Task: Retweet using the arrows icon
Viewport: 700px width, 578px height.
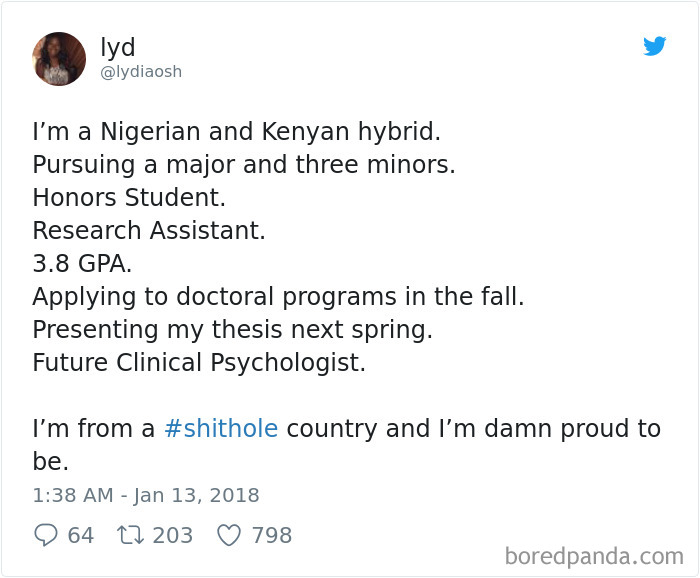Action: pos(128,536)
